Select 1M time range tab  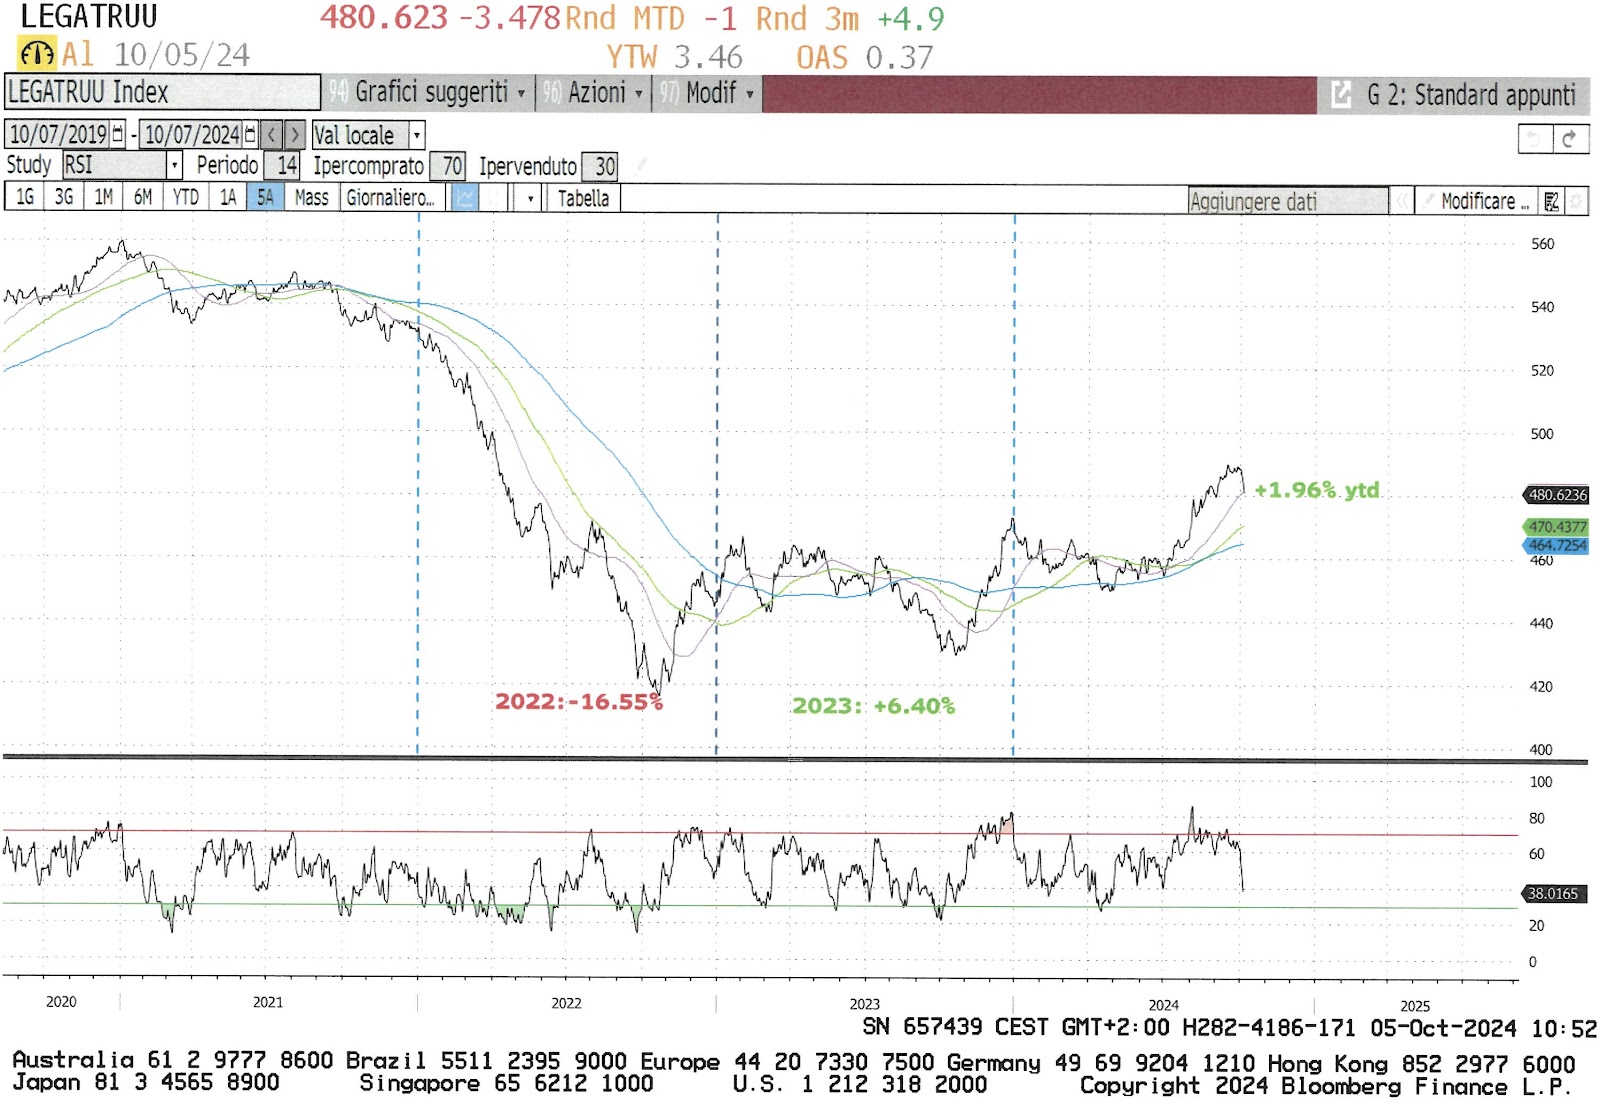point(103,198)
